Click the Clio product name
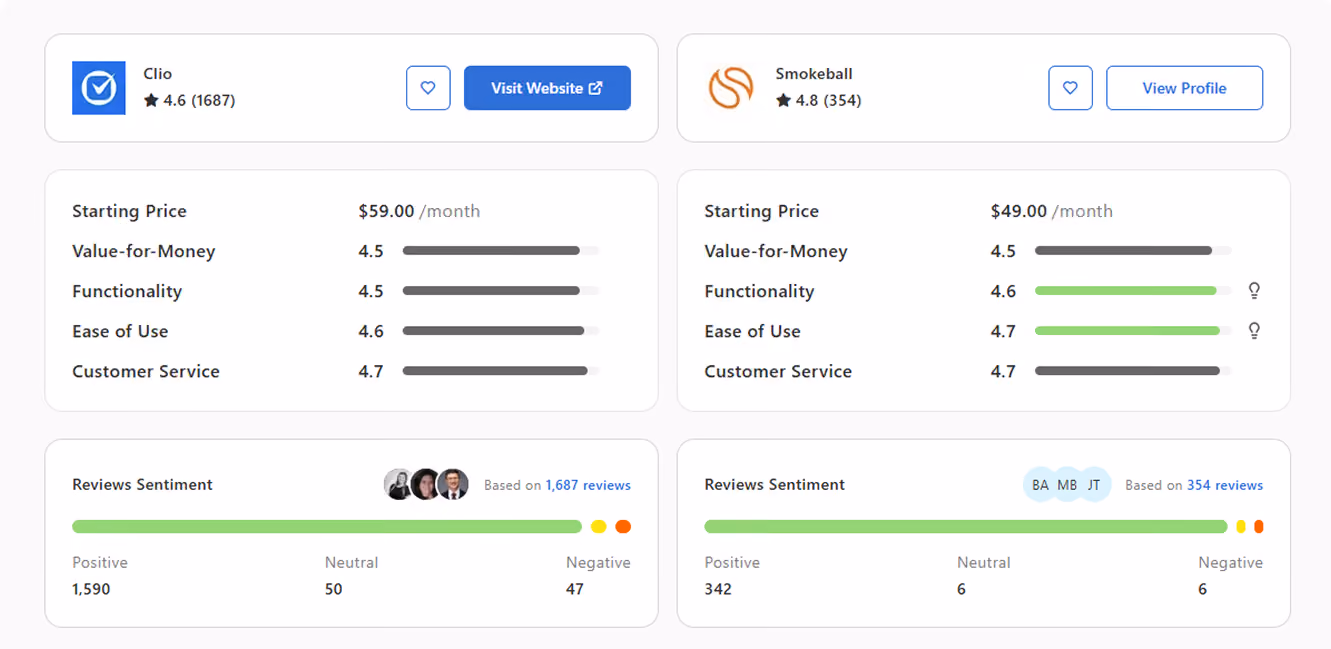This screenshot has height=649, width=1331. click(x=158, y=74)
